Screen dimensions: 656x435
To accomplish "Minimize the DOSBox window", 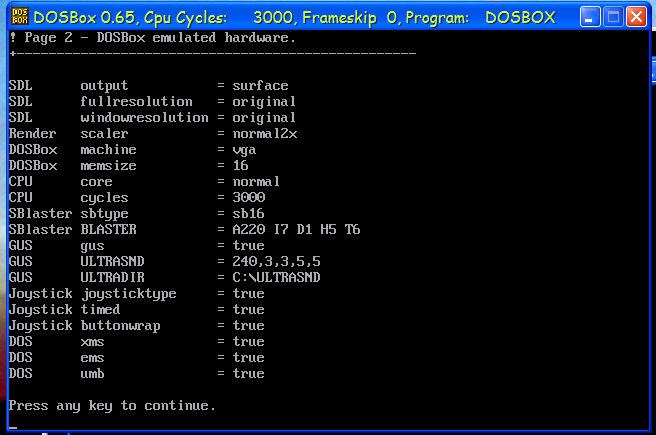I will coord(591,17).
